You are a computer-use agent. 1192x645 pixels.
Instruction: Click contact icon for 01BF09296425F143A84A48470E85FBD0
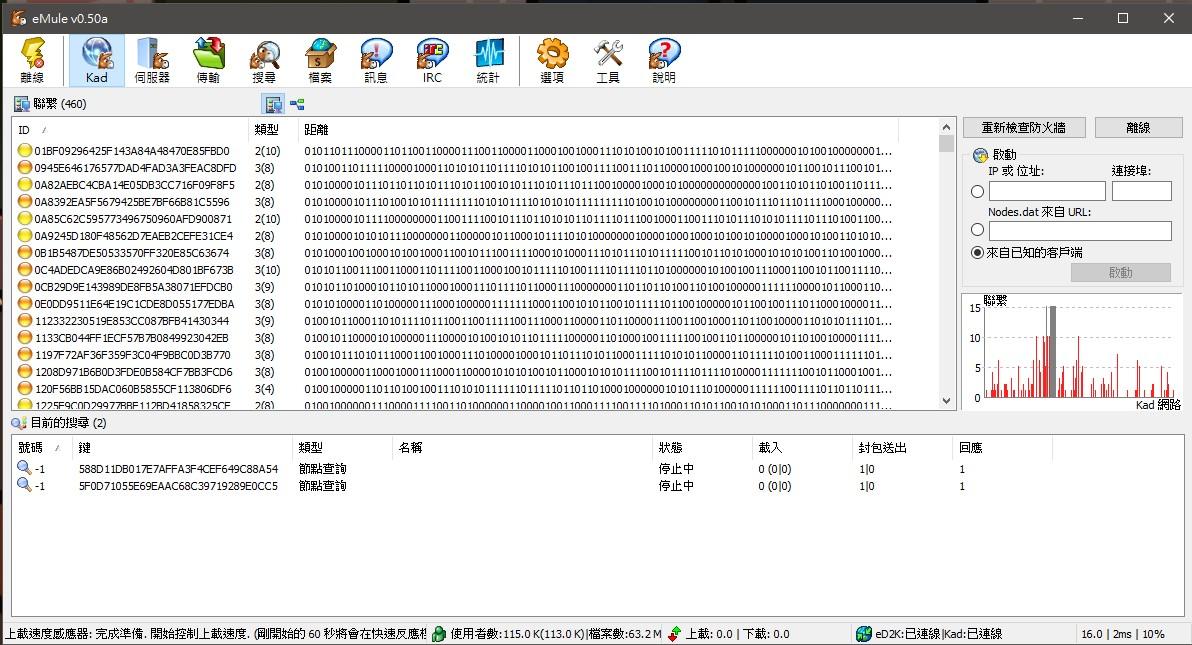coord(25,151)
